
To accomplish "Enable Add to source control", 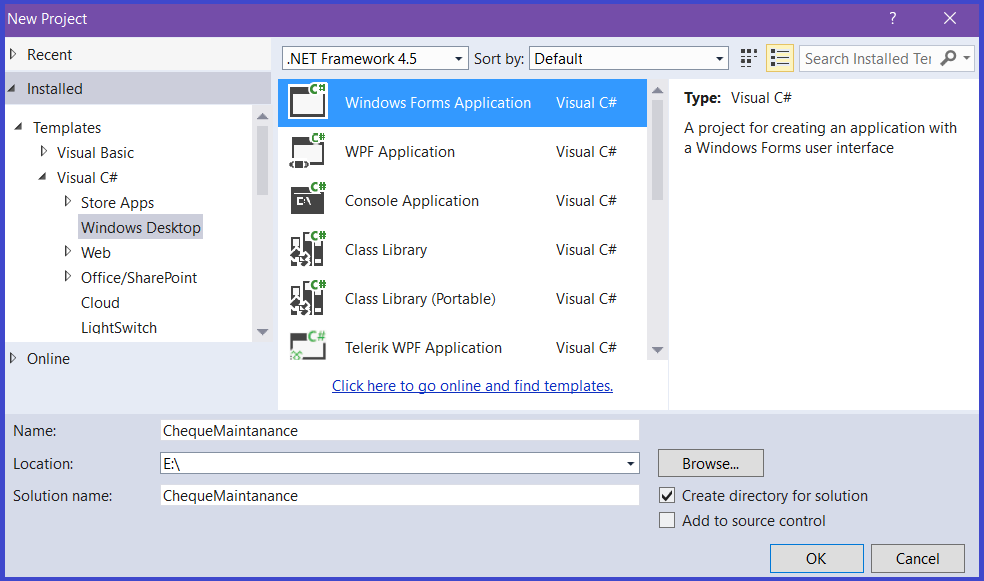I will [667, 520].
